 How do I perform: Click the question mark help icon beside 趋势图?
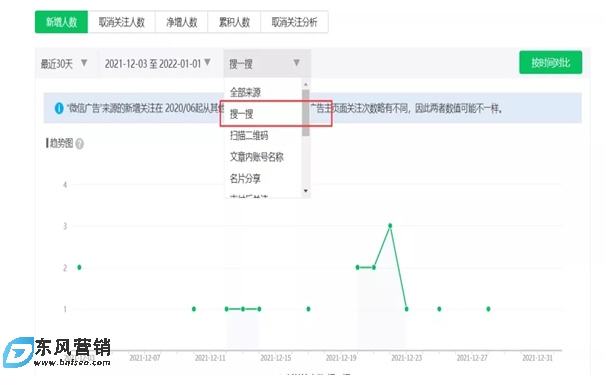tap(79, 144)
